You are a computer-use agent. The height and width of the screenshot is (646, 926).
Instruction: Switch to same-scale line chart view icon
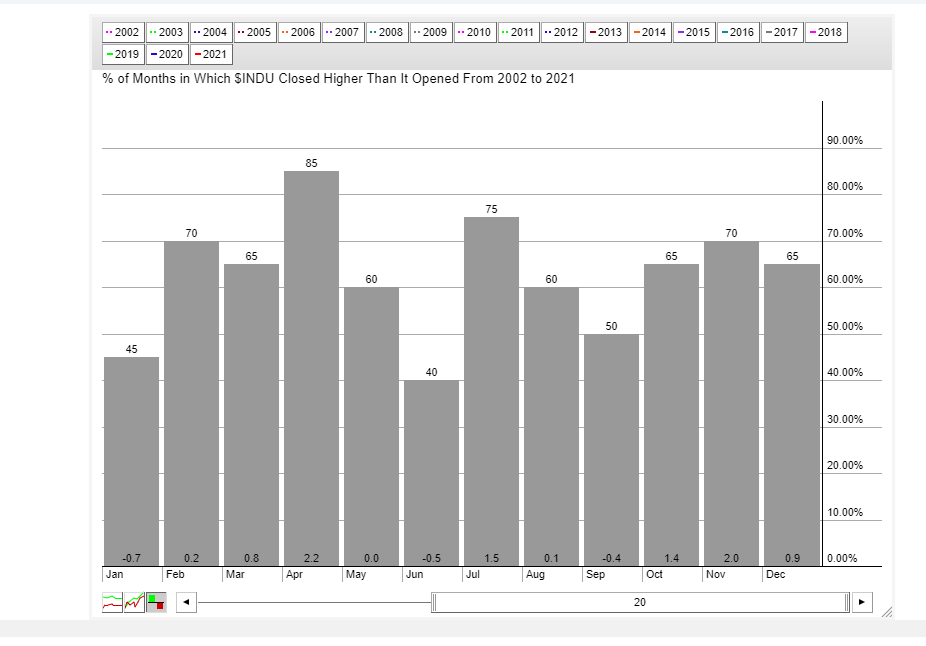click(x=134, y=602)
